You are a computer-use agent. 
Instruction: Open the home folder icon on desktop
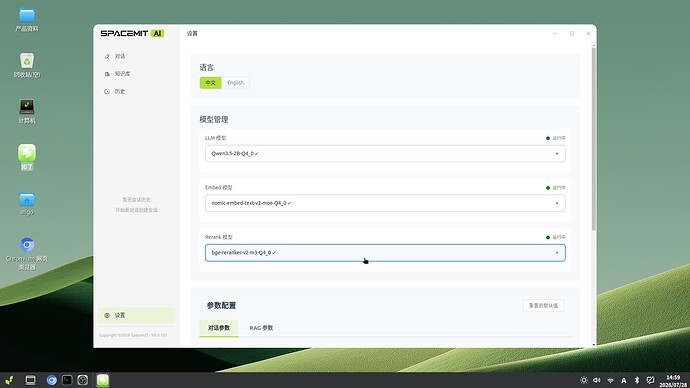(x=27, y=204)
